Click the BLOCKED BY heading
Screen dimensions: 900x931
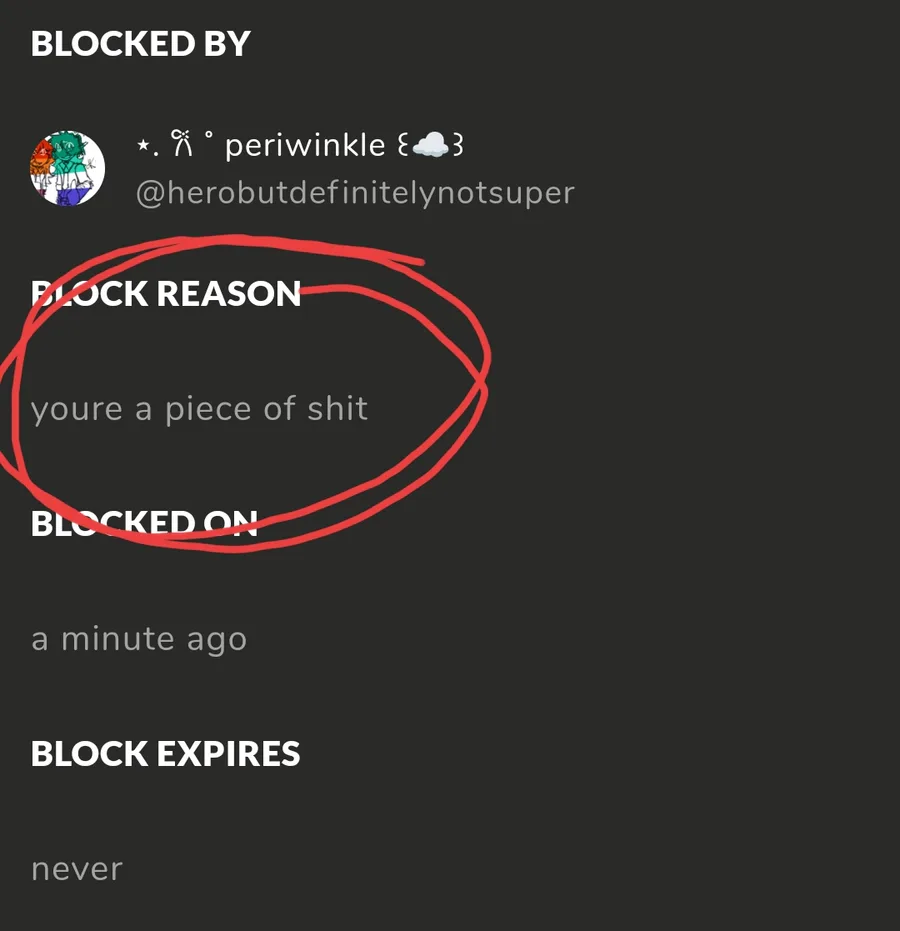coord(141,44)
